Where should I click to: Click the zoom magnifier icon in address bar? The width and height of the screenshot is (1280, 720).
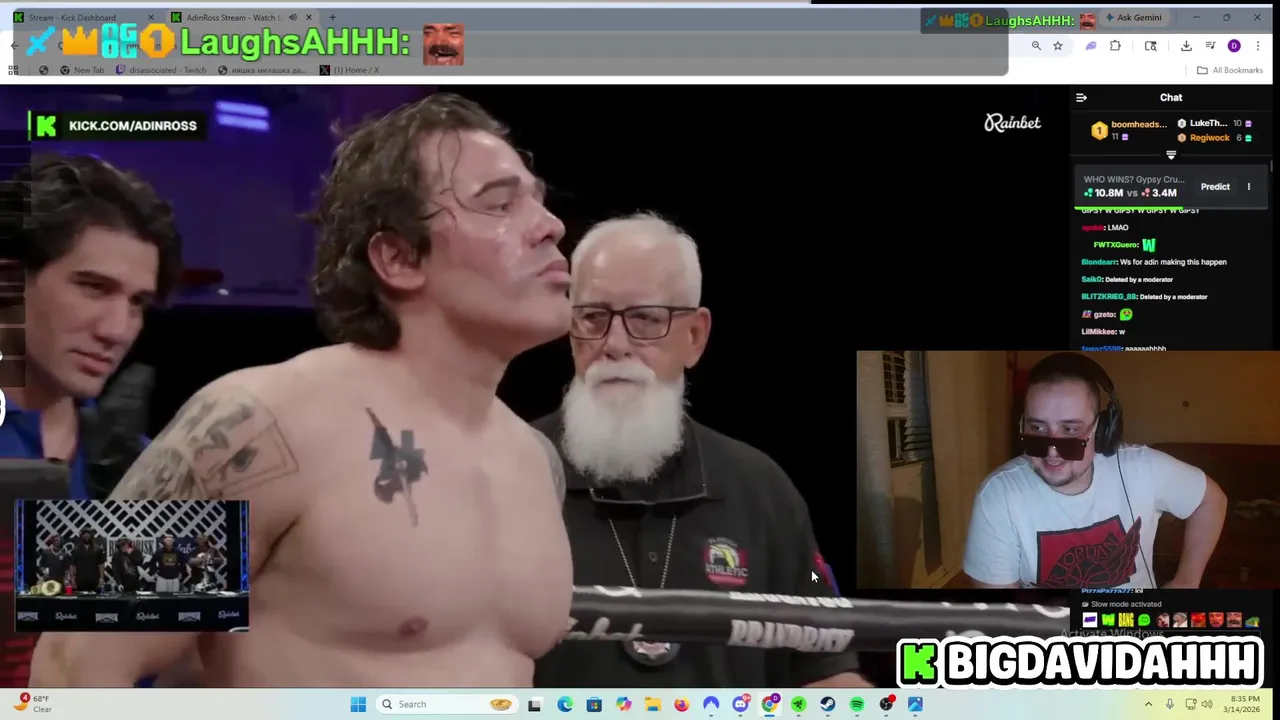(1036, 46)
